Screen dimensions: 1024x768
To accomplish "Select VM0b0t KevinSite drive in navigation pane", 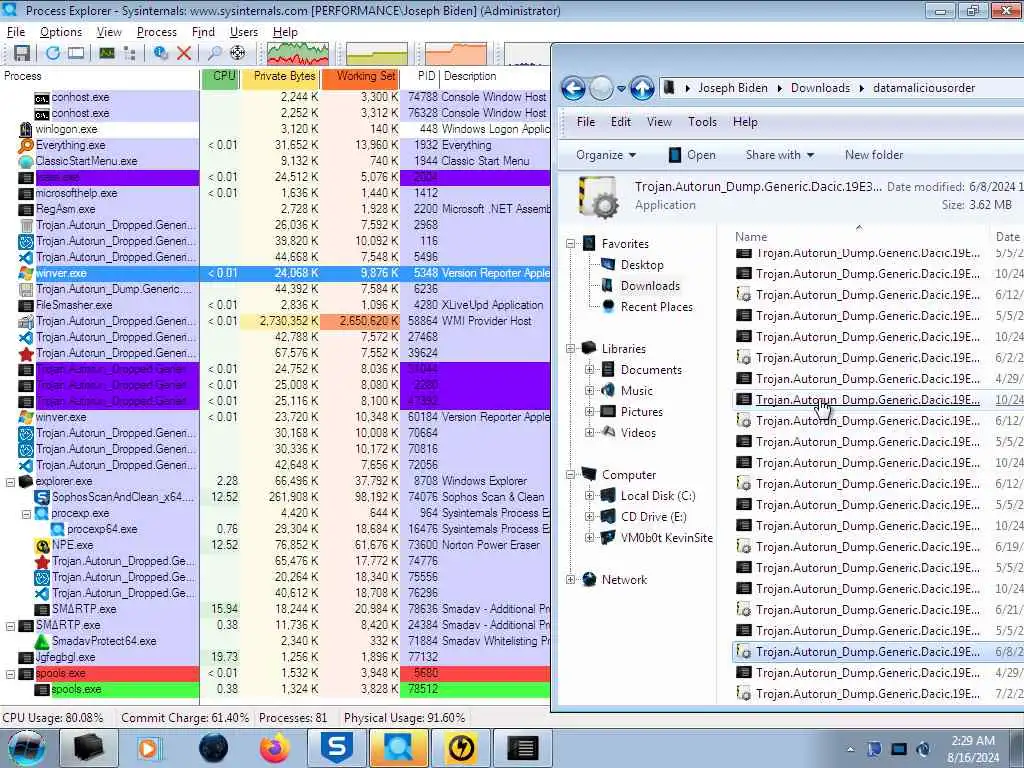I will point(666,538).
